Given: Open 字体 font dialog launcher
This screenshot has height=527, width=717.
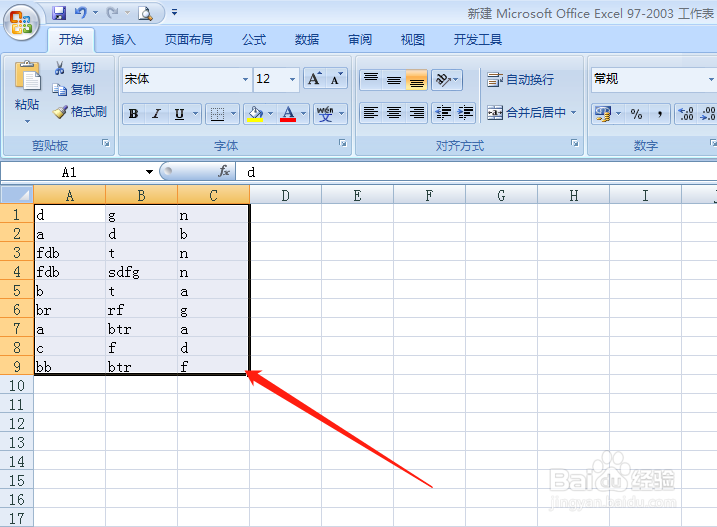Looking at the screenshot, I should (x=342, y=143).
